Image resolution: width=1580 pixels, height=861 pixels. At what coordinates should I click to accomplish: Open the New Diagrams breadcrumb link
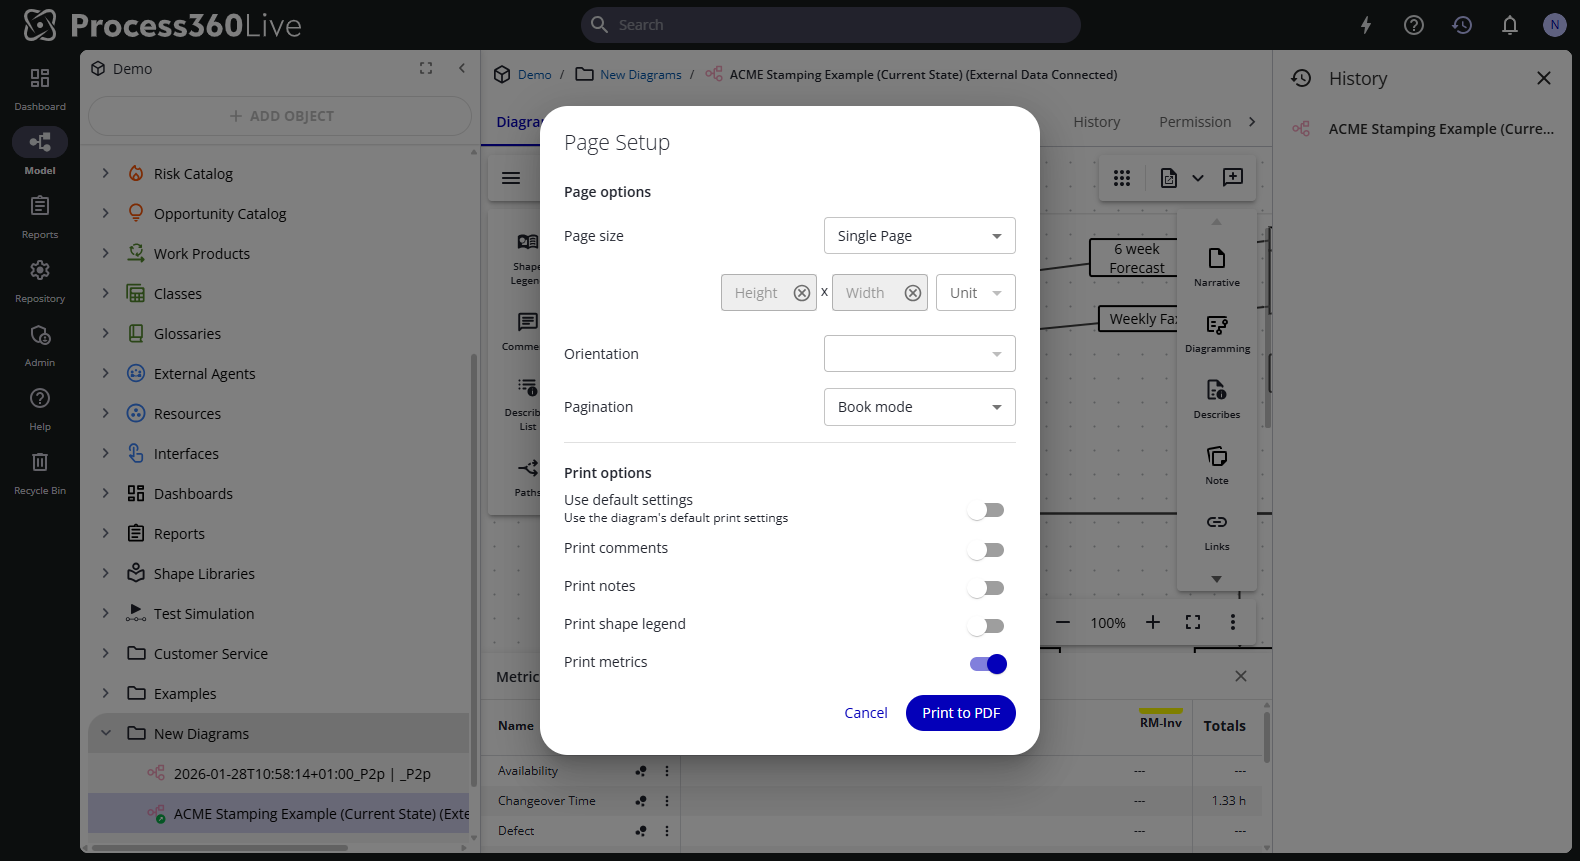point(641,75)
